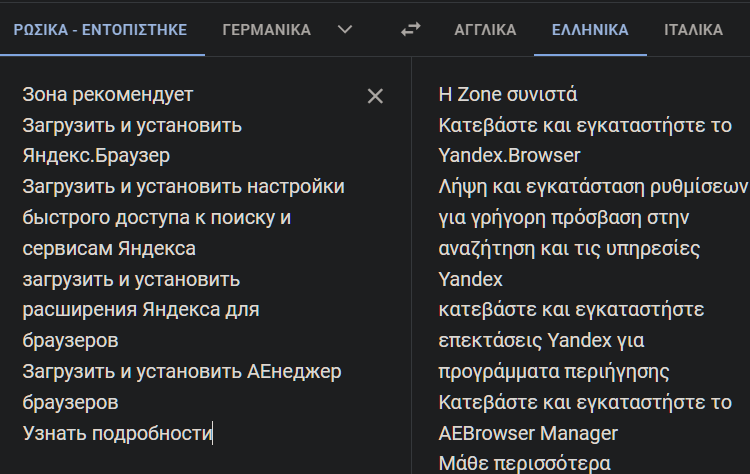Click translated line Λήψη και εγκατάσταση ρυθμίσεων
The image size is (750, 474).
coord(593,187)
